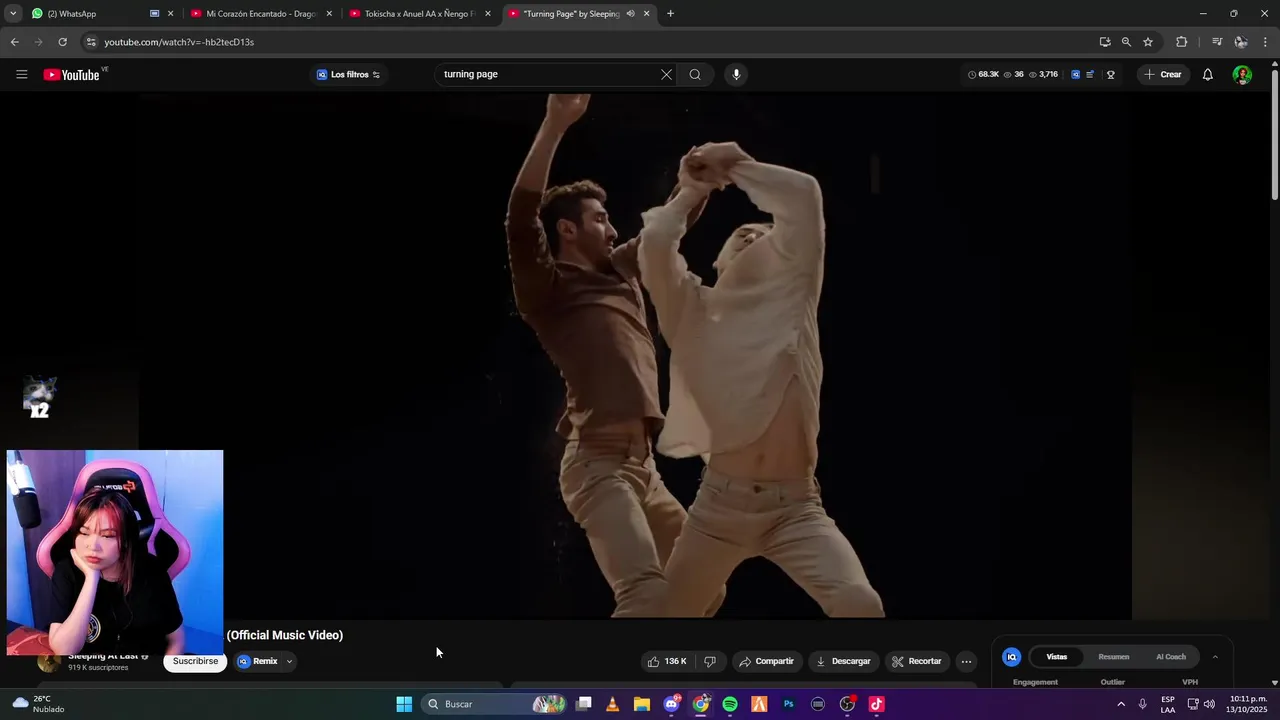Open the YouTube account avatar menu
Viewport: 1280px width, 720px height.
coord(1242,75)
